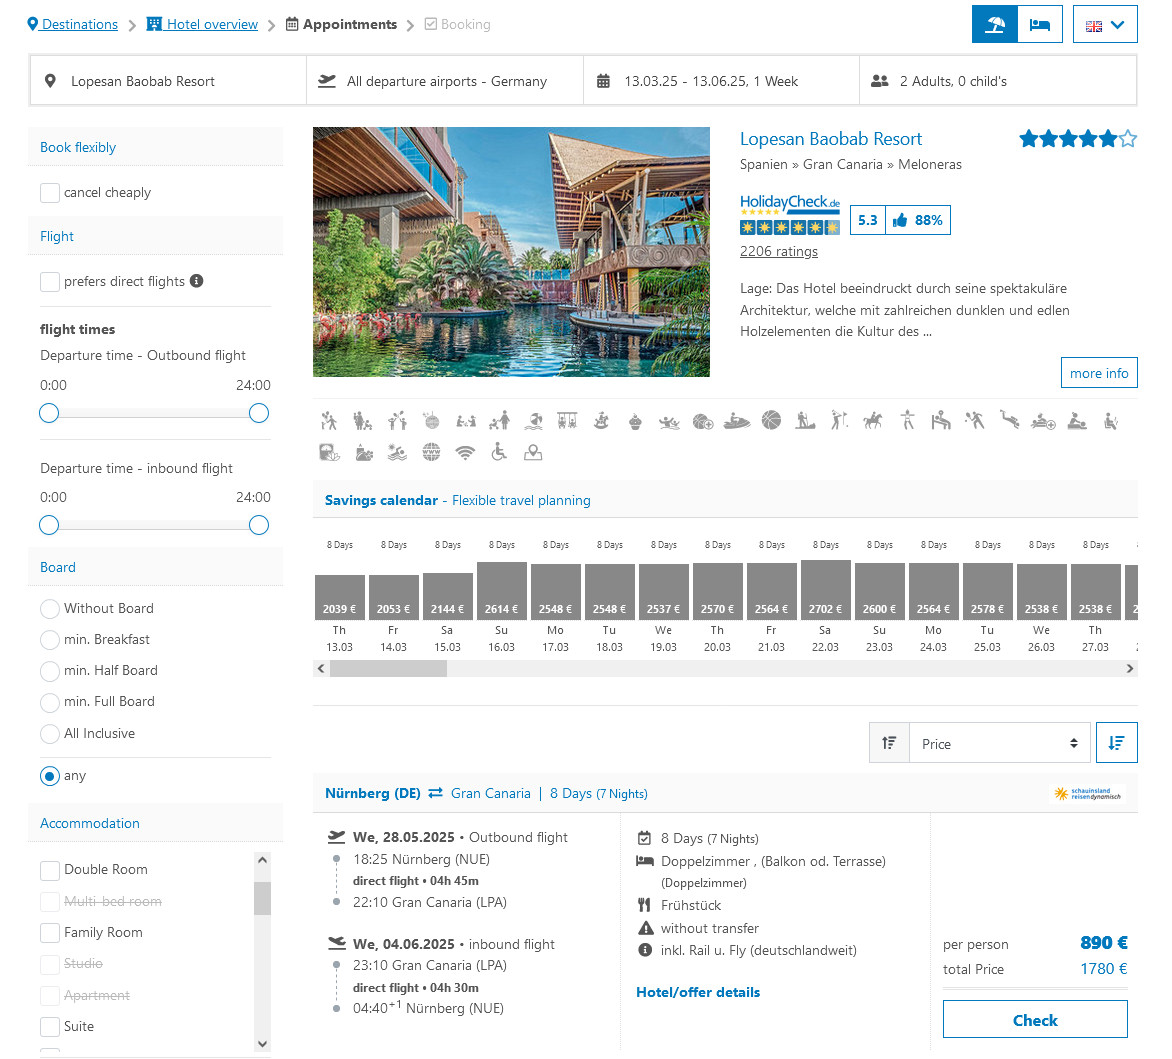Open the 2206 ratings link

coord(778,251)
